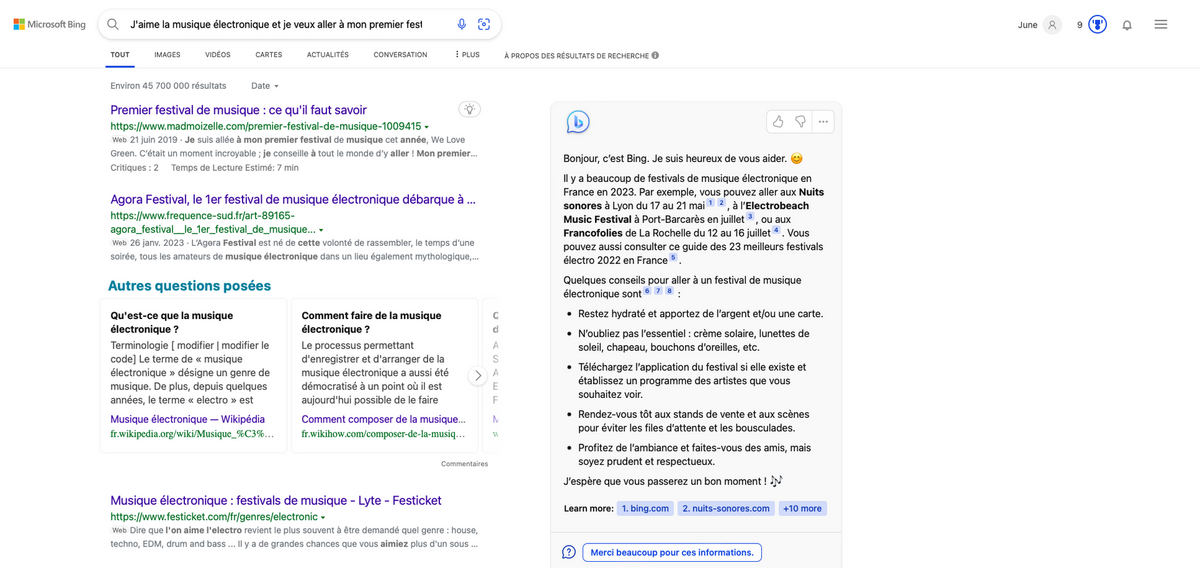1200x568 pixels.
Task: Open Musique électronique — Wikipédia link
Action: [x=188, y=419]
